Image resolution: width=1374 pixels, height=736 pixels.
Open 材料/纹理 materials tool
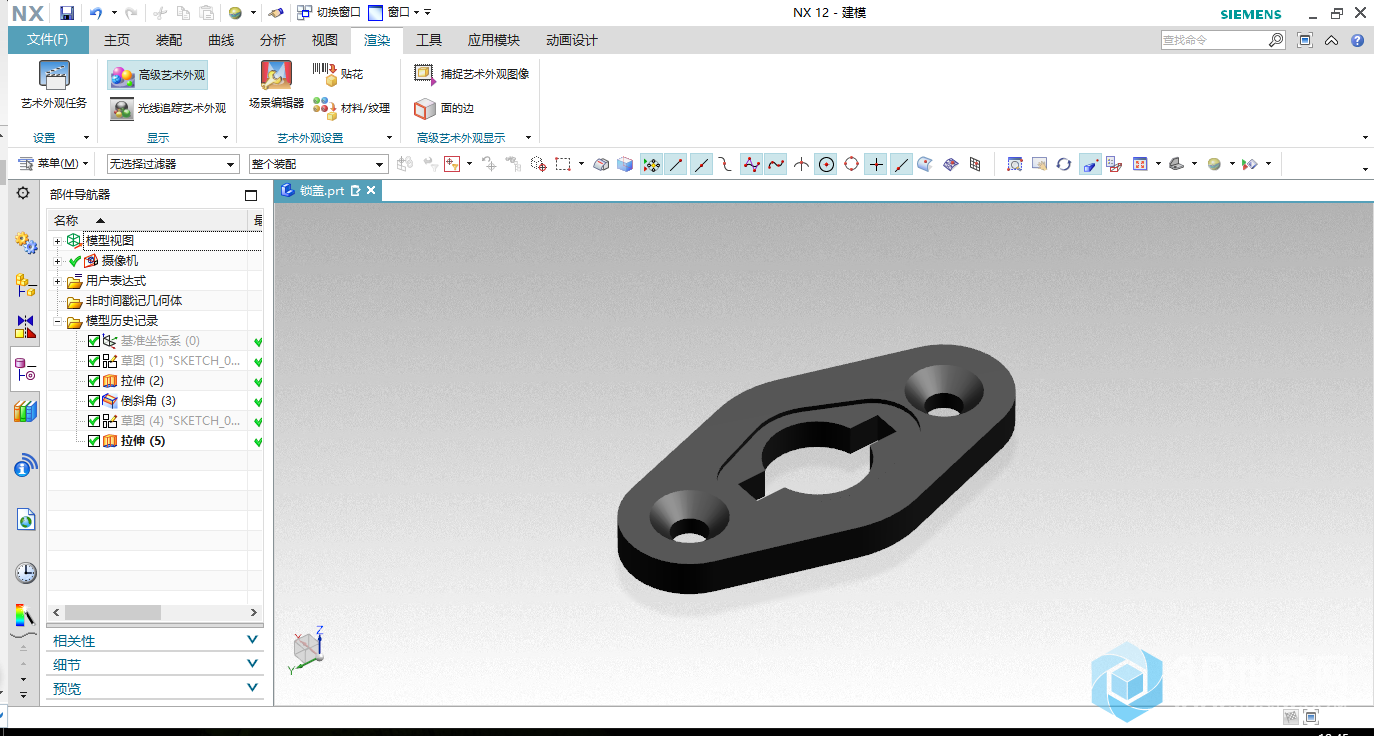click(351, 107)
